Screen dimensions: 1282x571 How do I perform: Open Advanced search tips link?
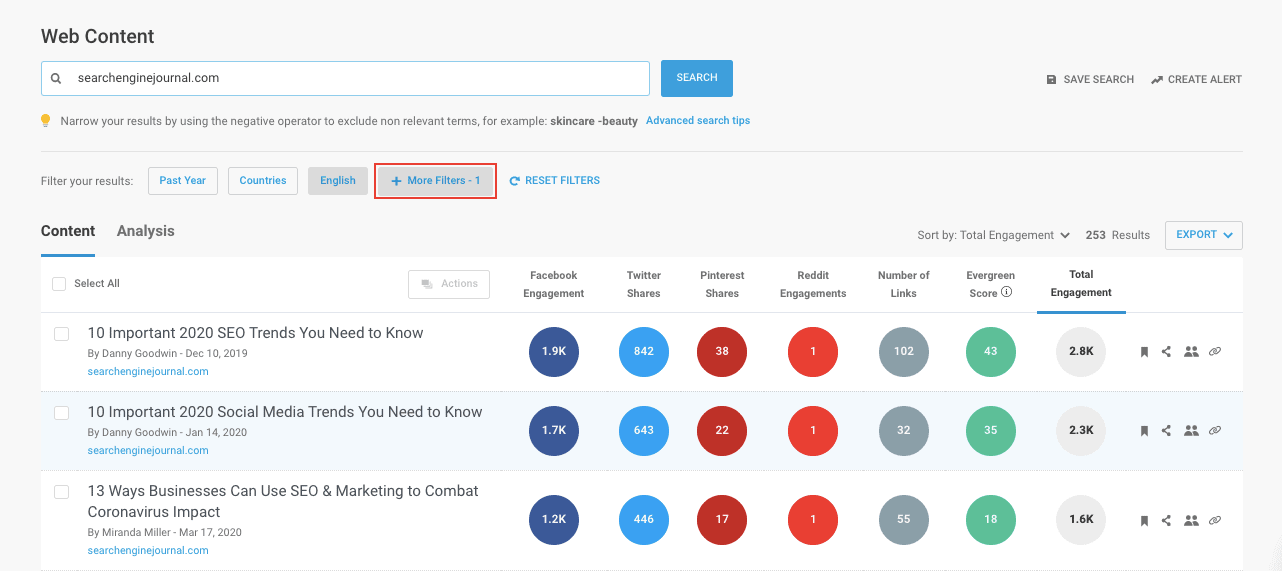[697, 121]
